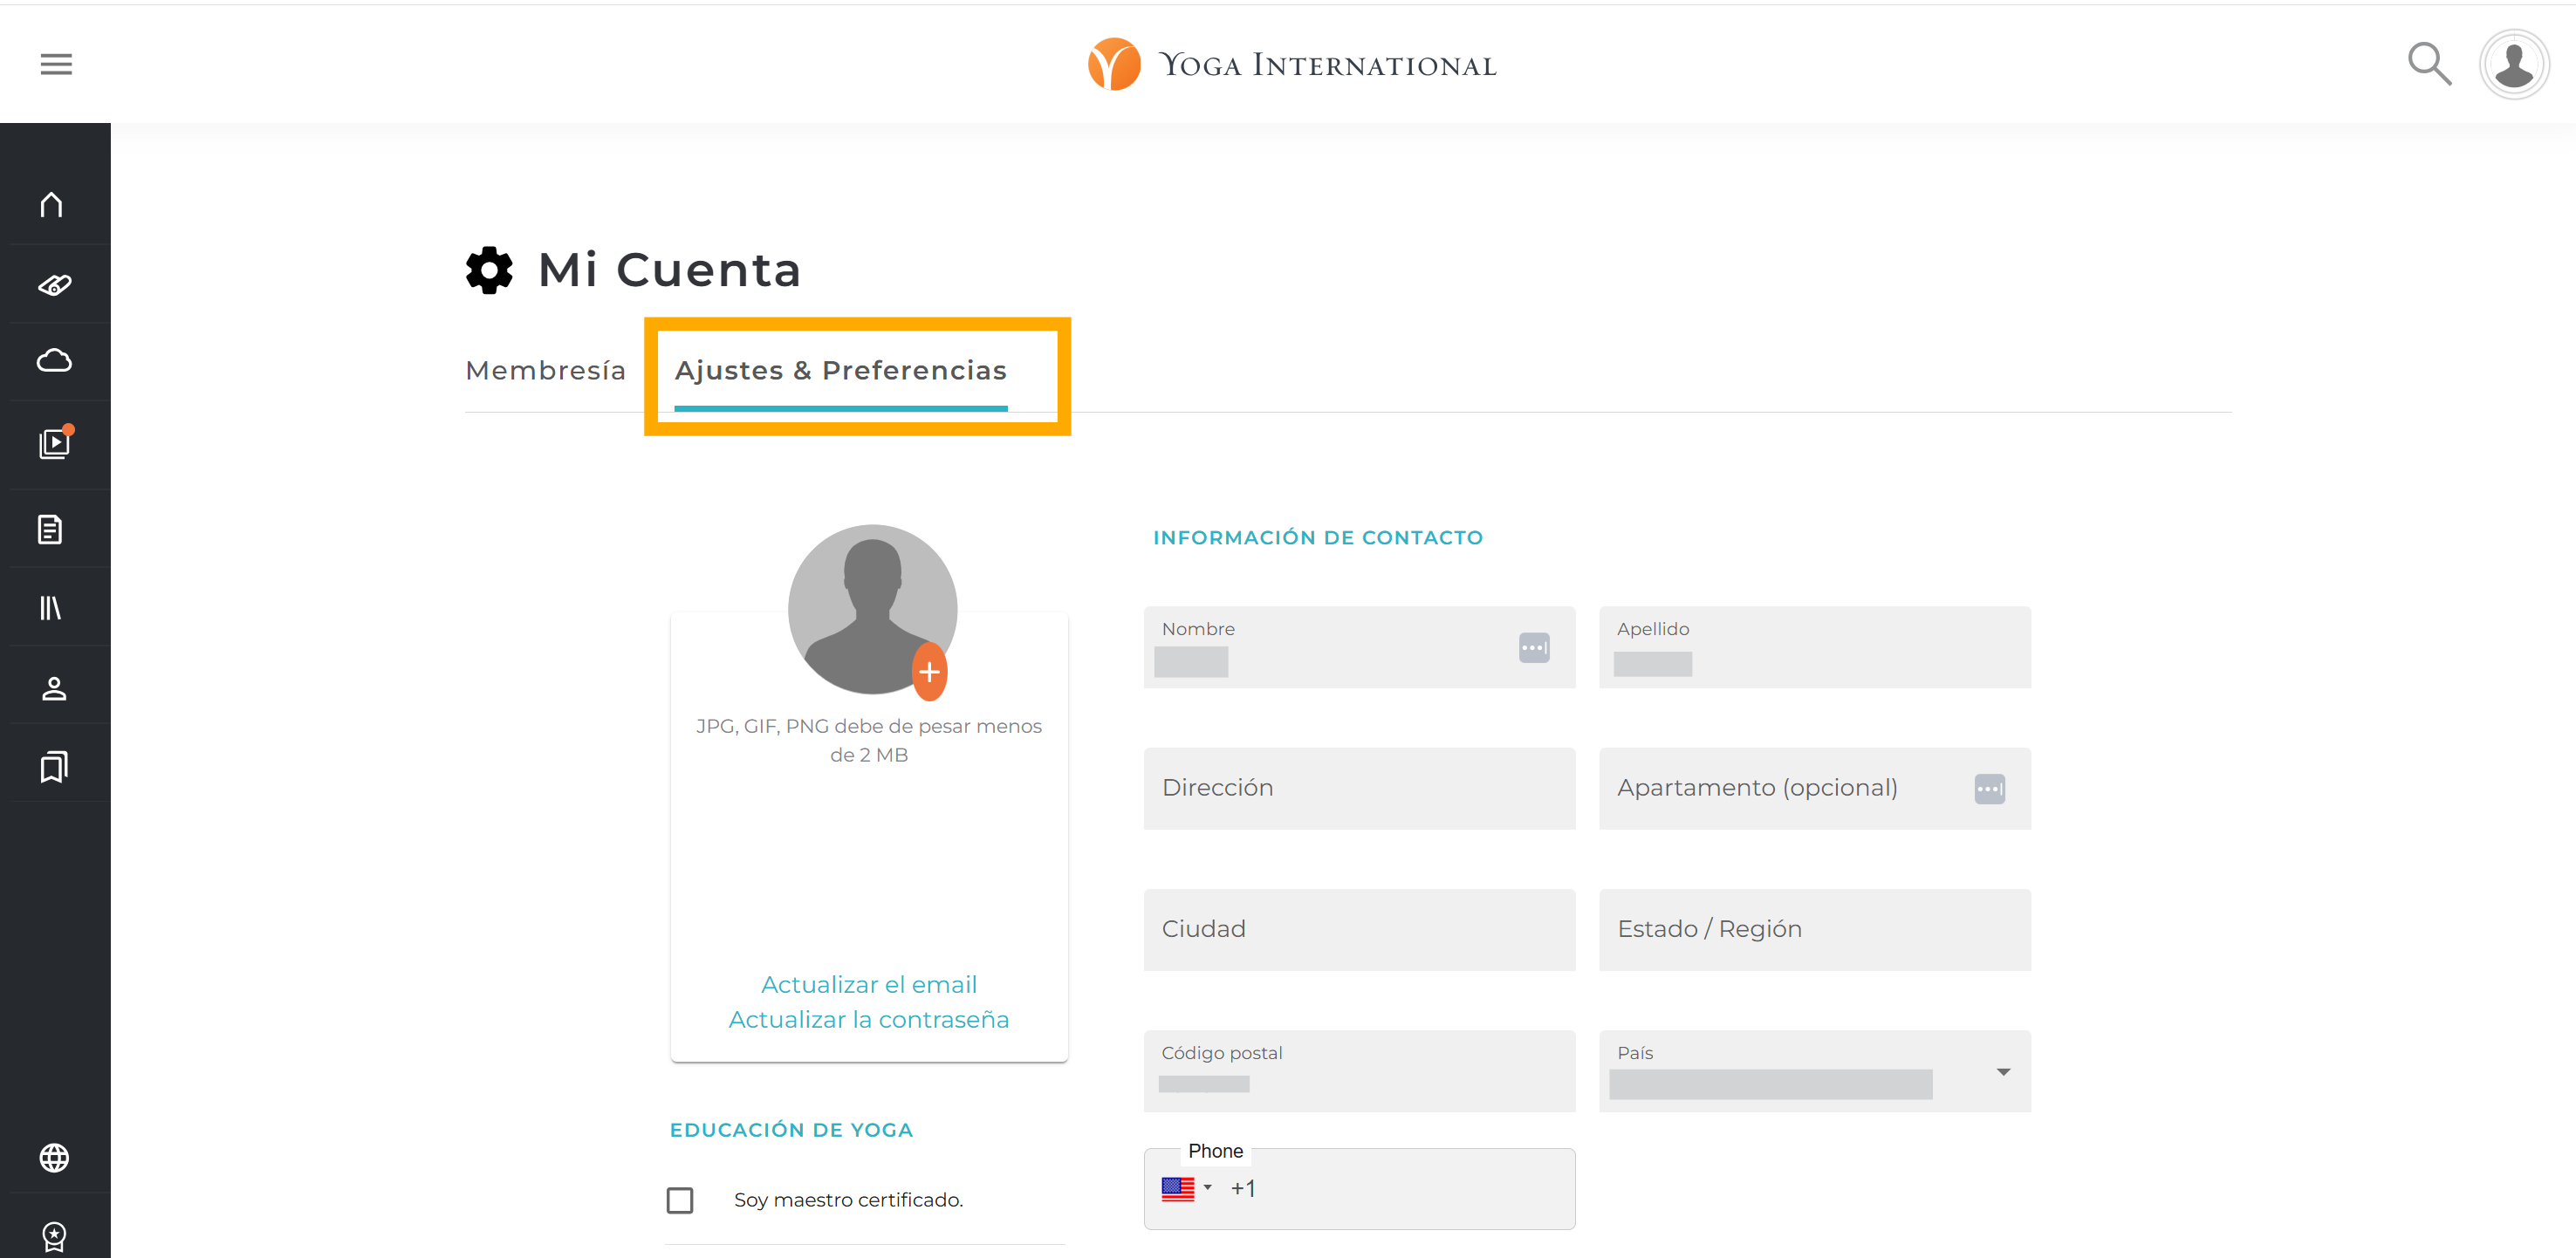2576x1258 pixels.
Task: Click the autofill icon in Apartamento field
Action: point(1989,788)
